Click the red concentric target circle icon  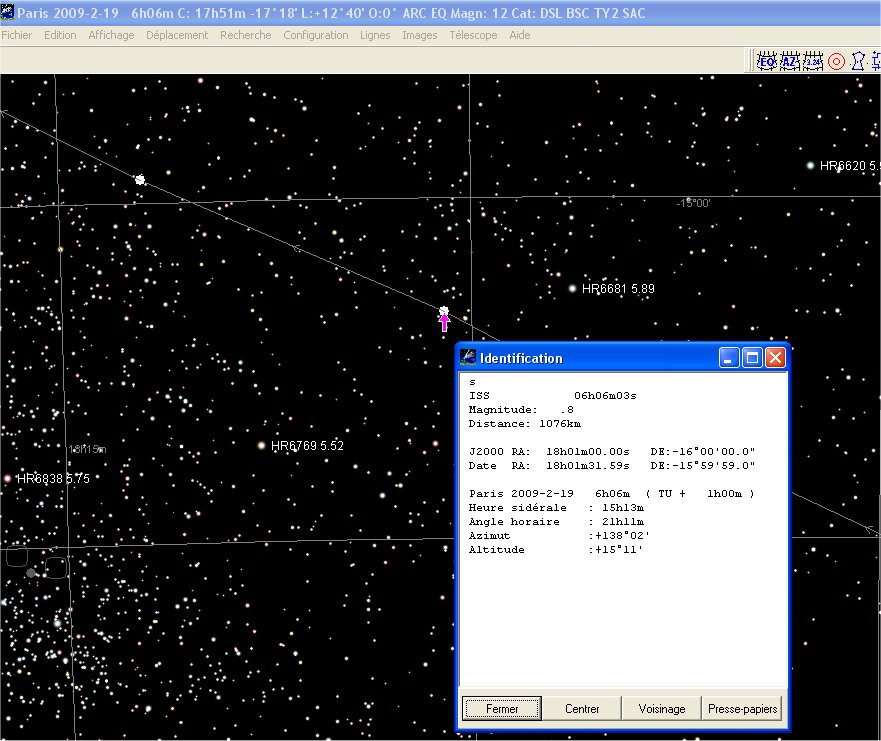[x=836, y=61]
